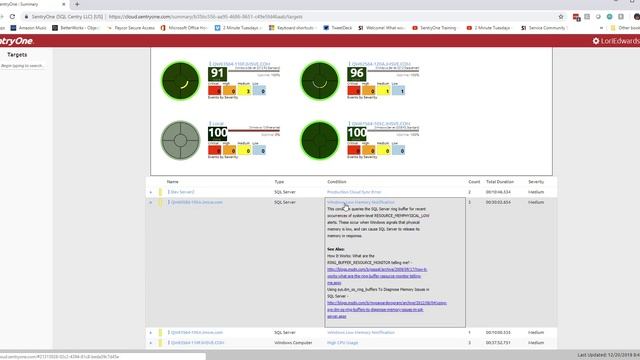Viewport: 640px width, 360px height.
Task: Click the 91 health score box
Action: click(x=218, y=74)
